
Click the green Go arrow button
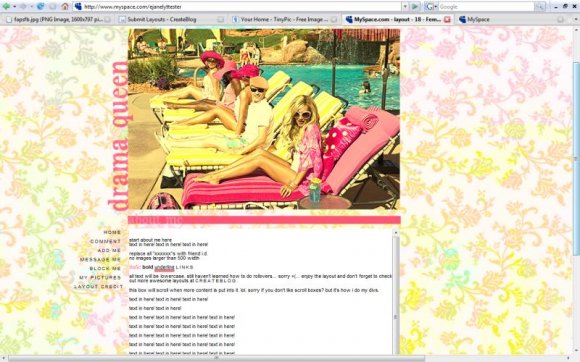[415, 7]
